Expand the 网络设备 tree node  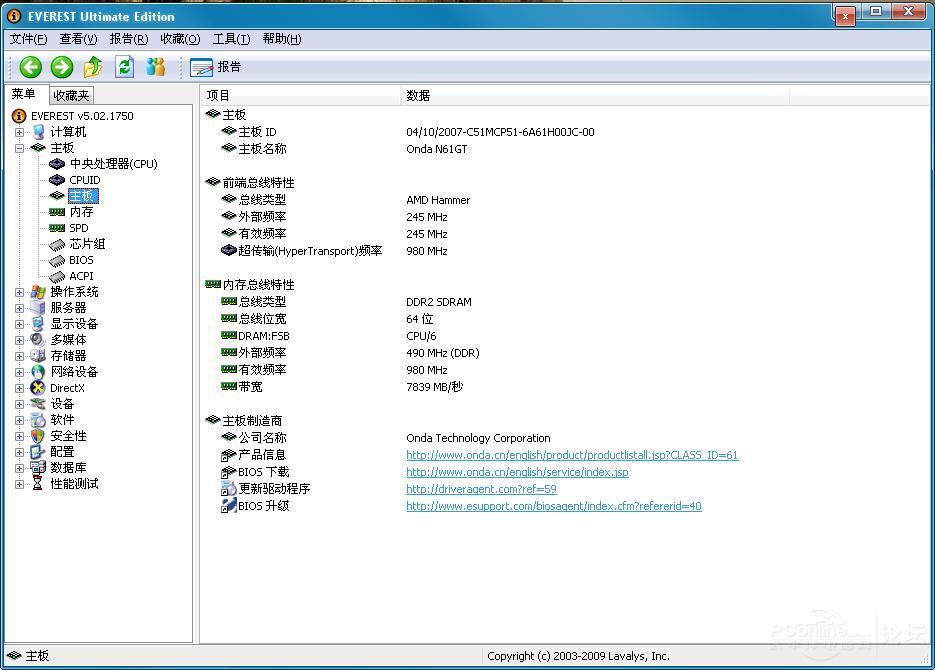[x=20, y=373]
